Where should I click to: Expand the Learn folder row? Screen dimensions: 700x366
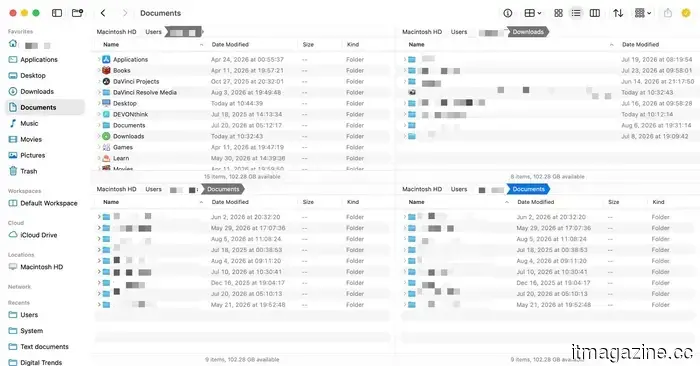point(99,158)
